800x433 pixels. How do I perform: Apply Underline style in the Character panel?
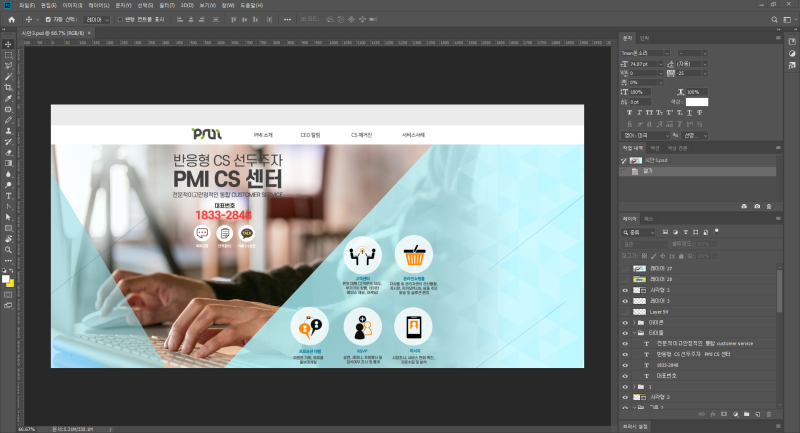pos(689,113)
